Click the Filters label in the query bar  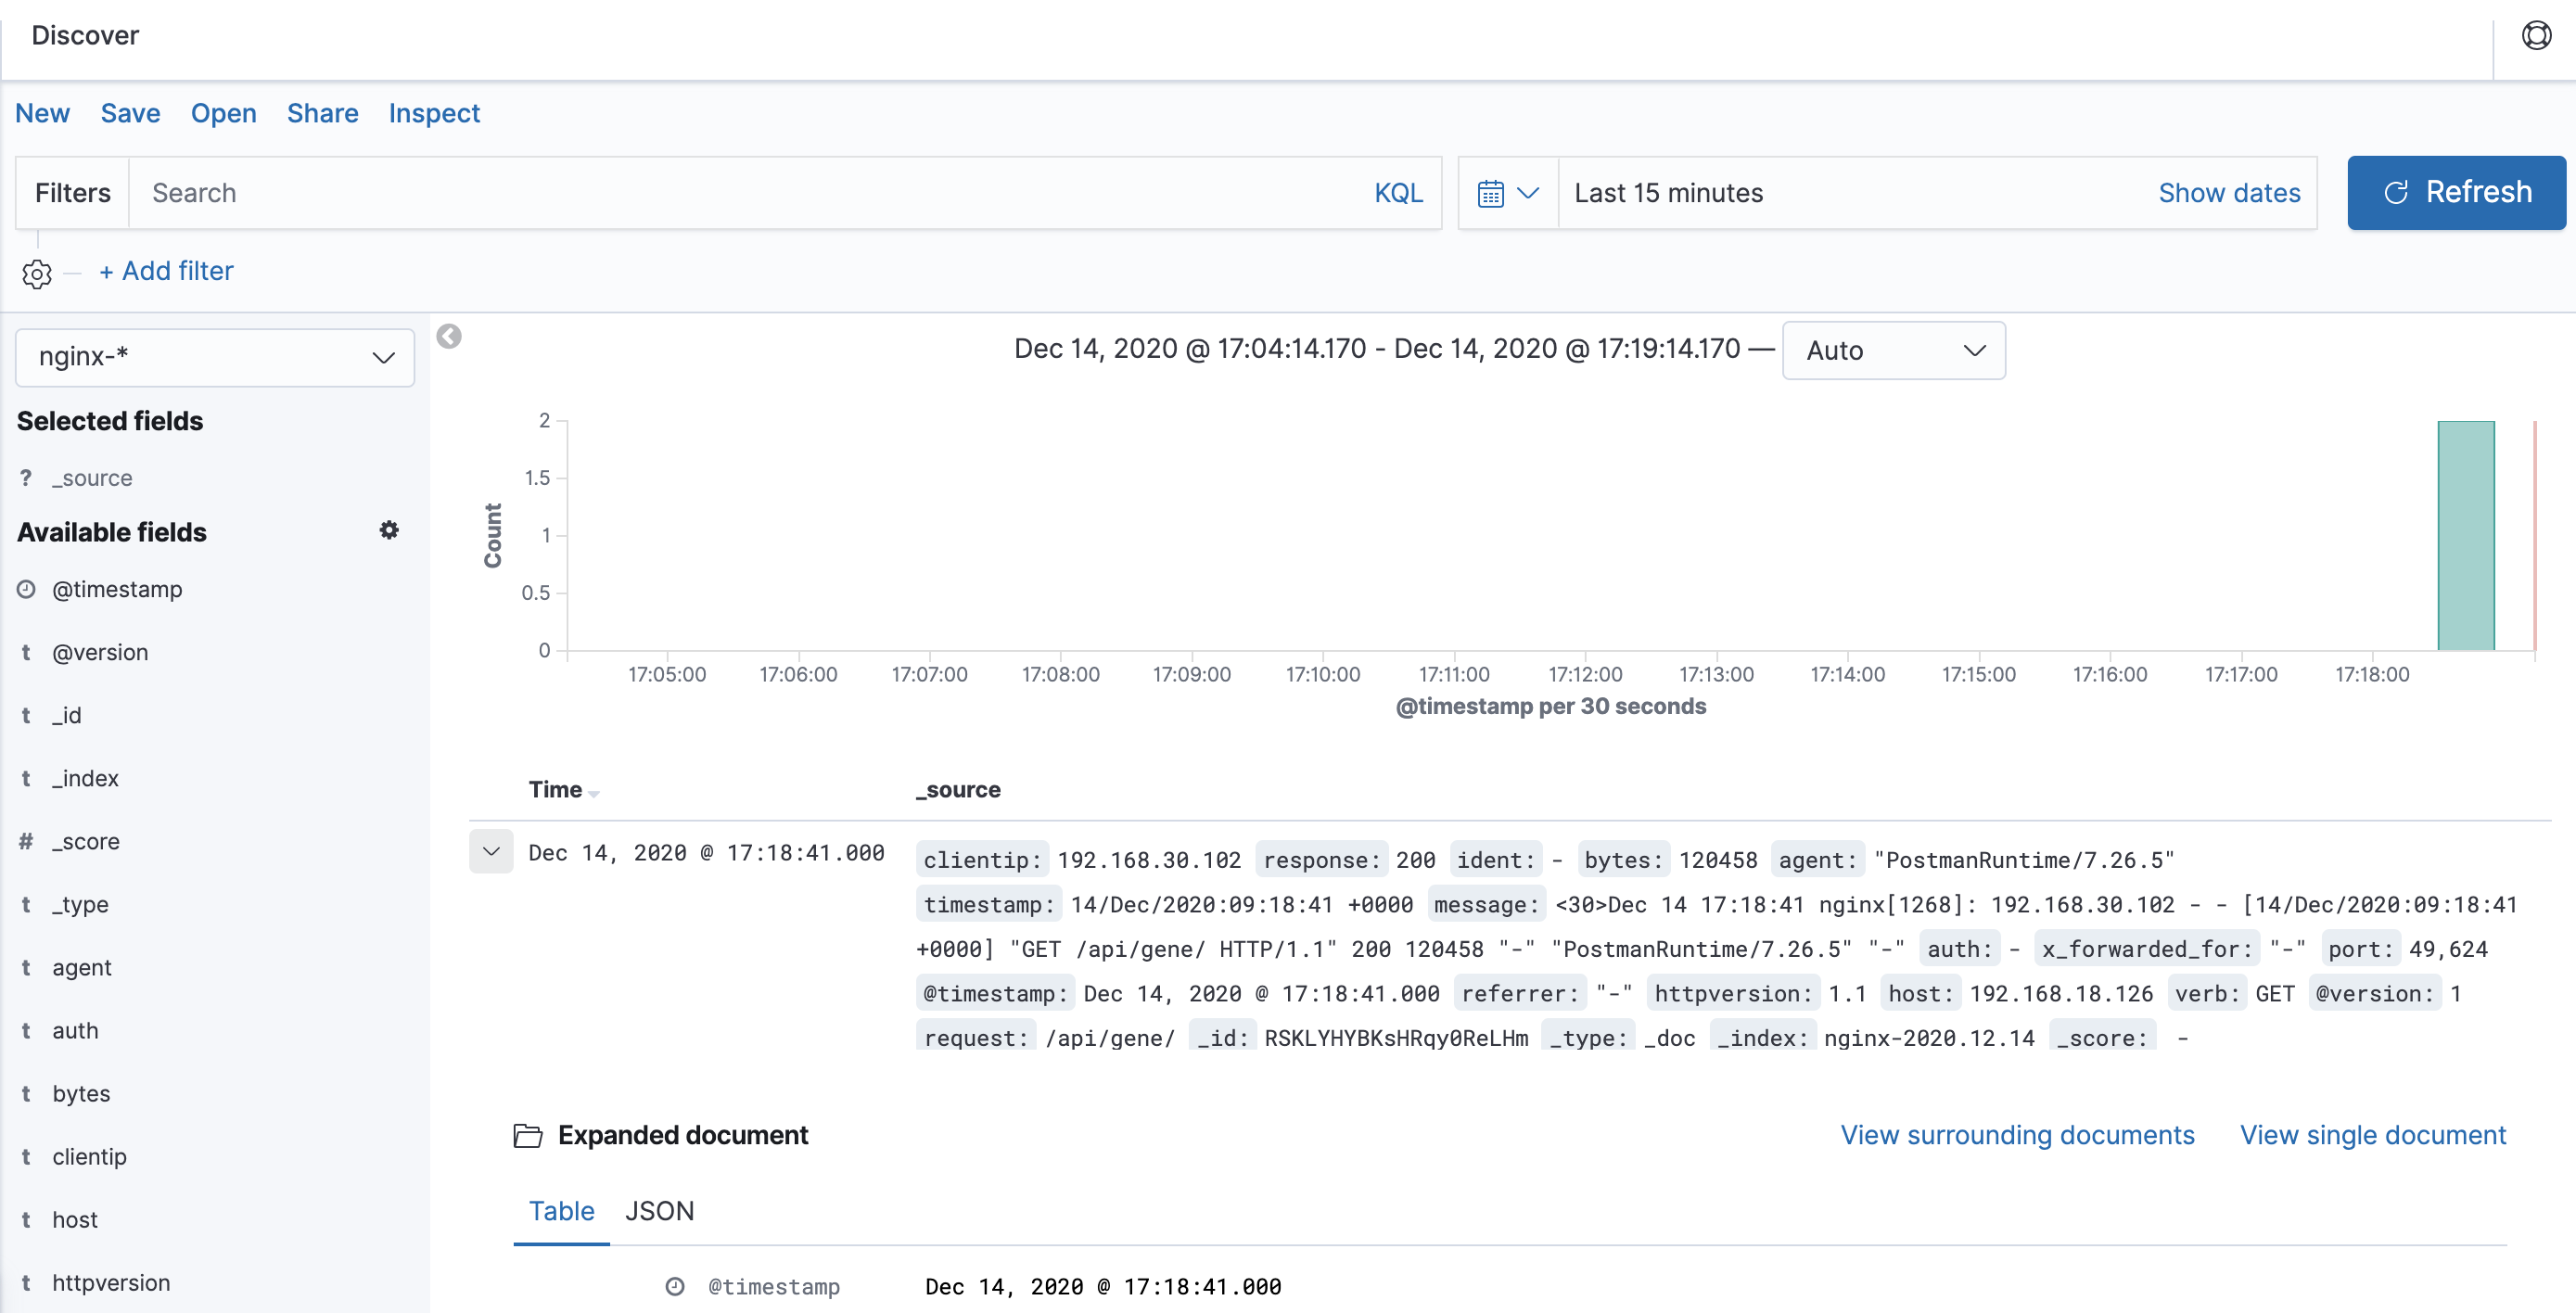point(72,193)
